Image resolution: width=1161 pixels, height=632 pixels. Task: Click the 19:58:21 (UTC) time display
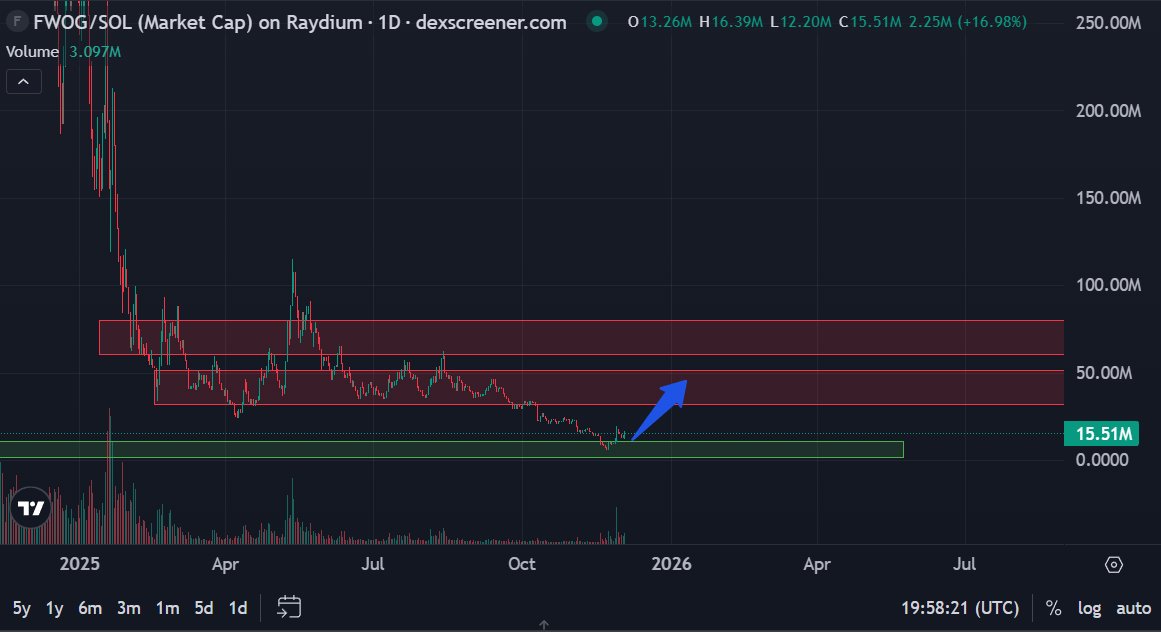pos(959,608)
